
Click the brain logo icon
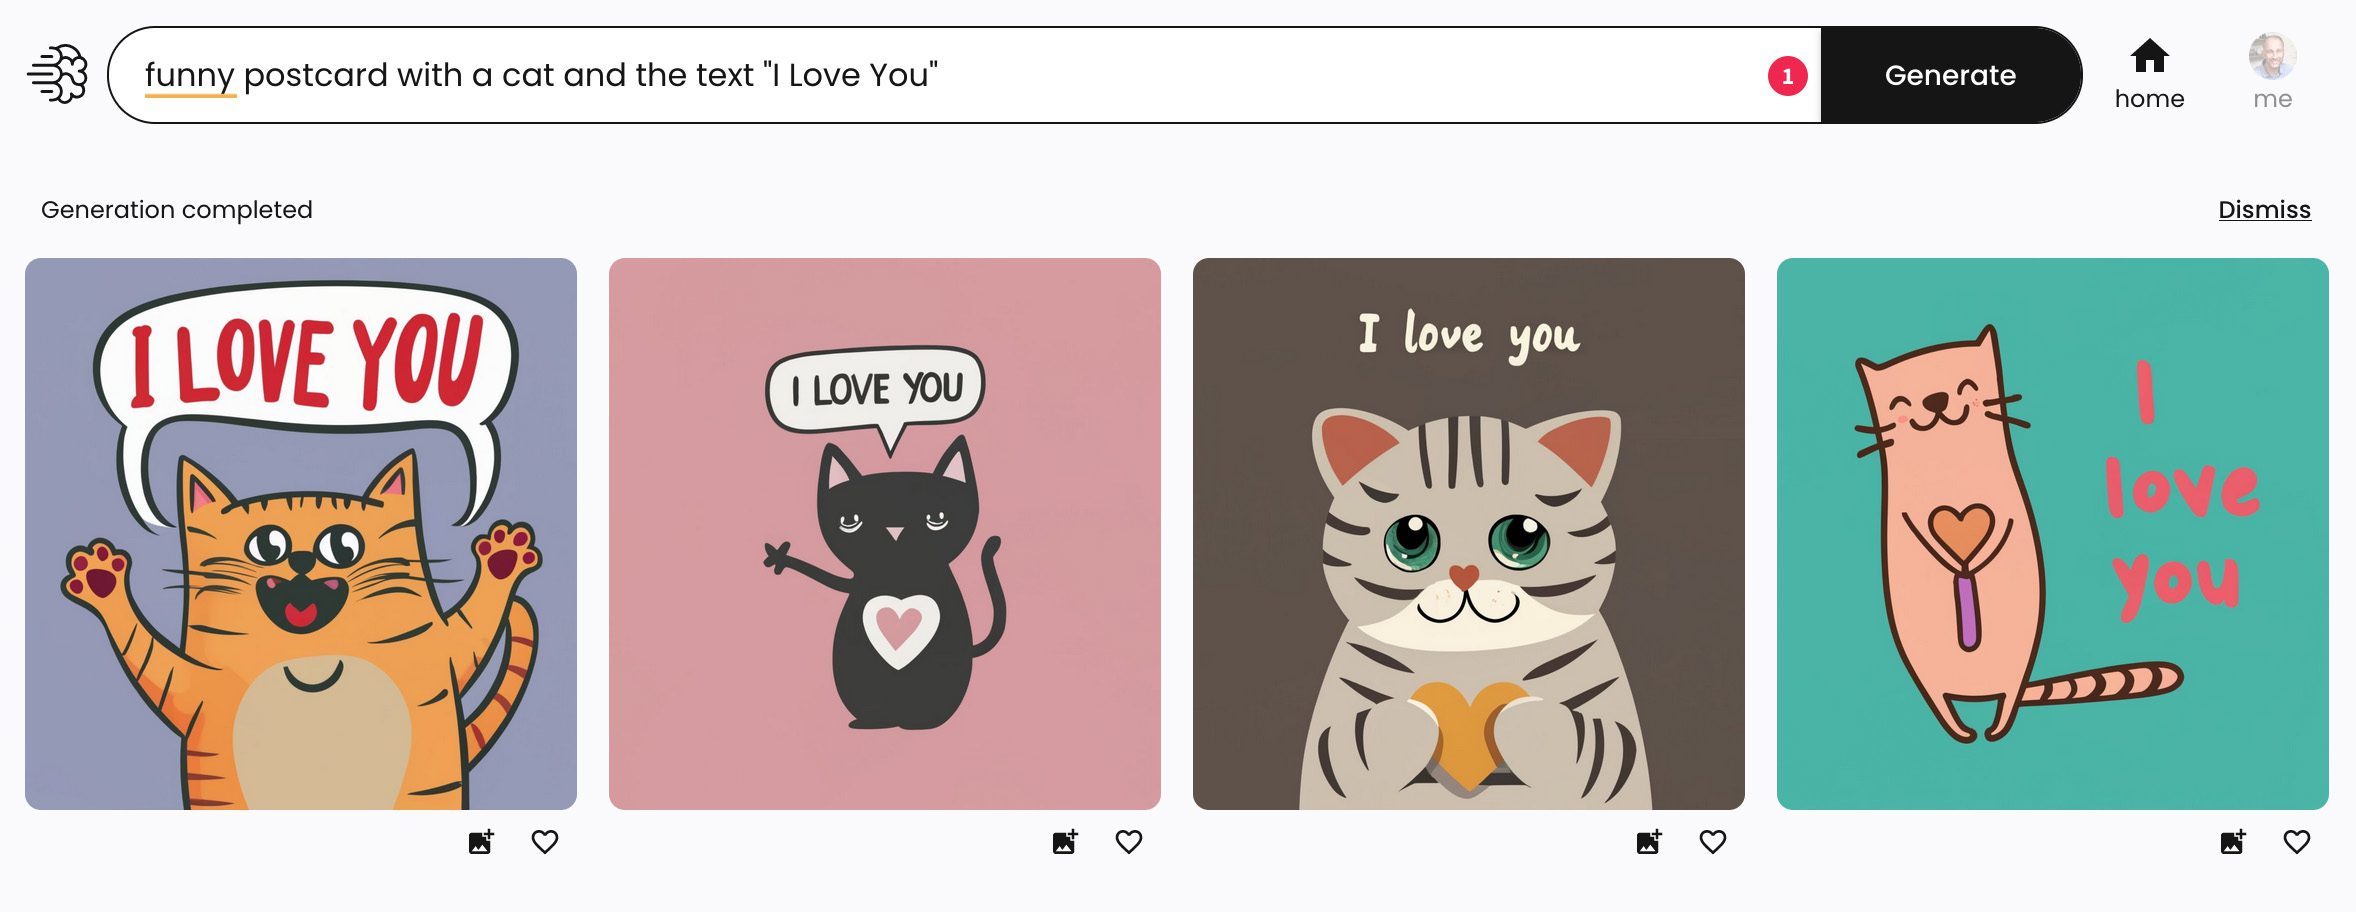click(x=58, y=74)
